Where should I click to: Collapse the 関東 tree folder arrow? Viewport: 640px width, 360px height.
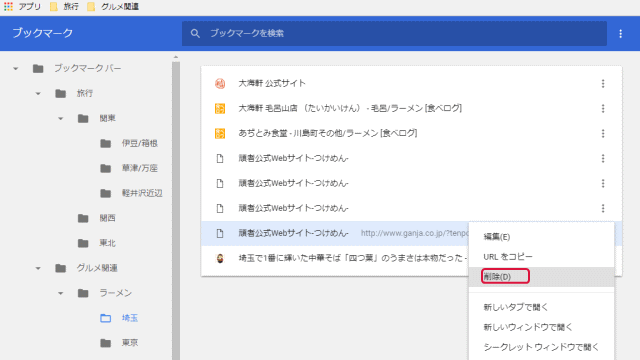coord(60,118)
